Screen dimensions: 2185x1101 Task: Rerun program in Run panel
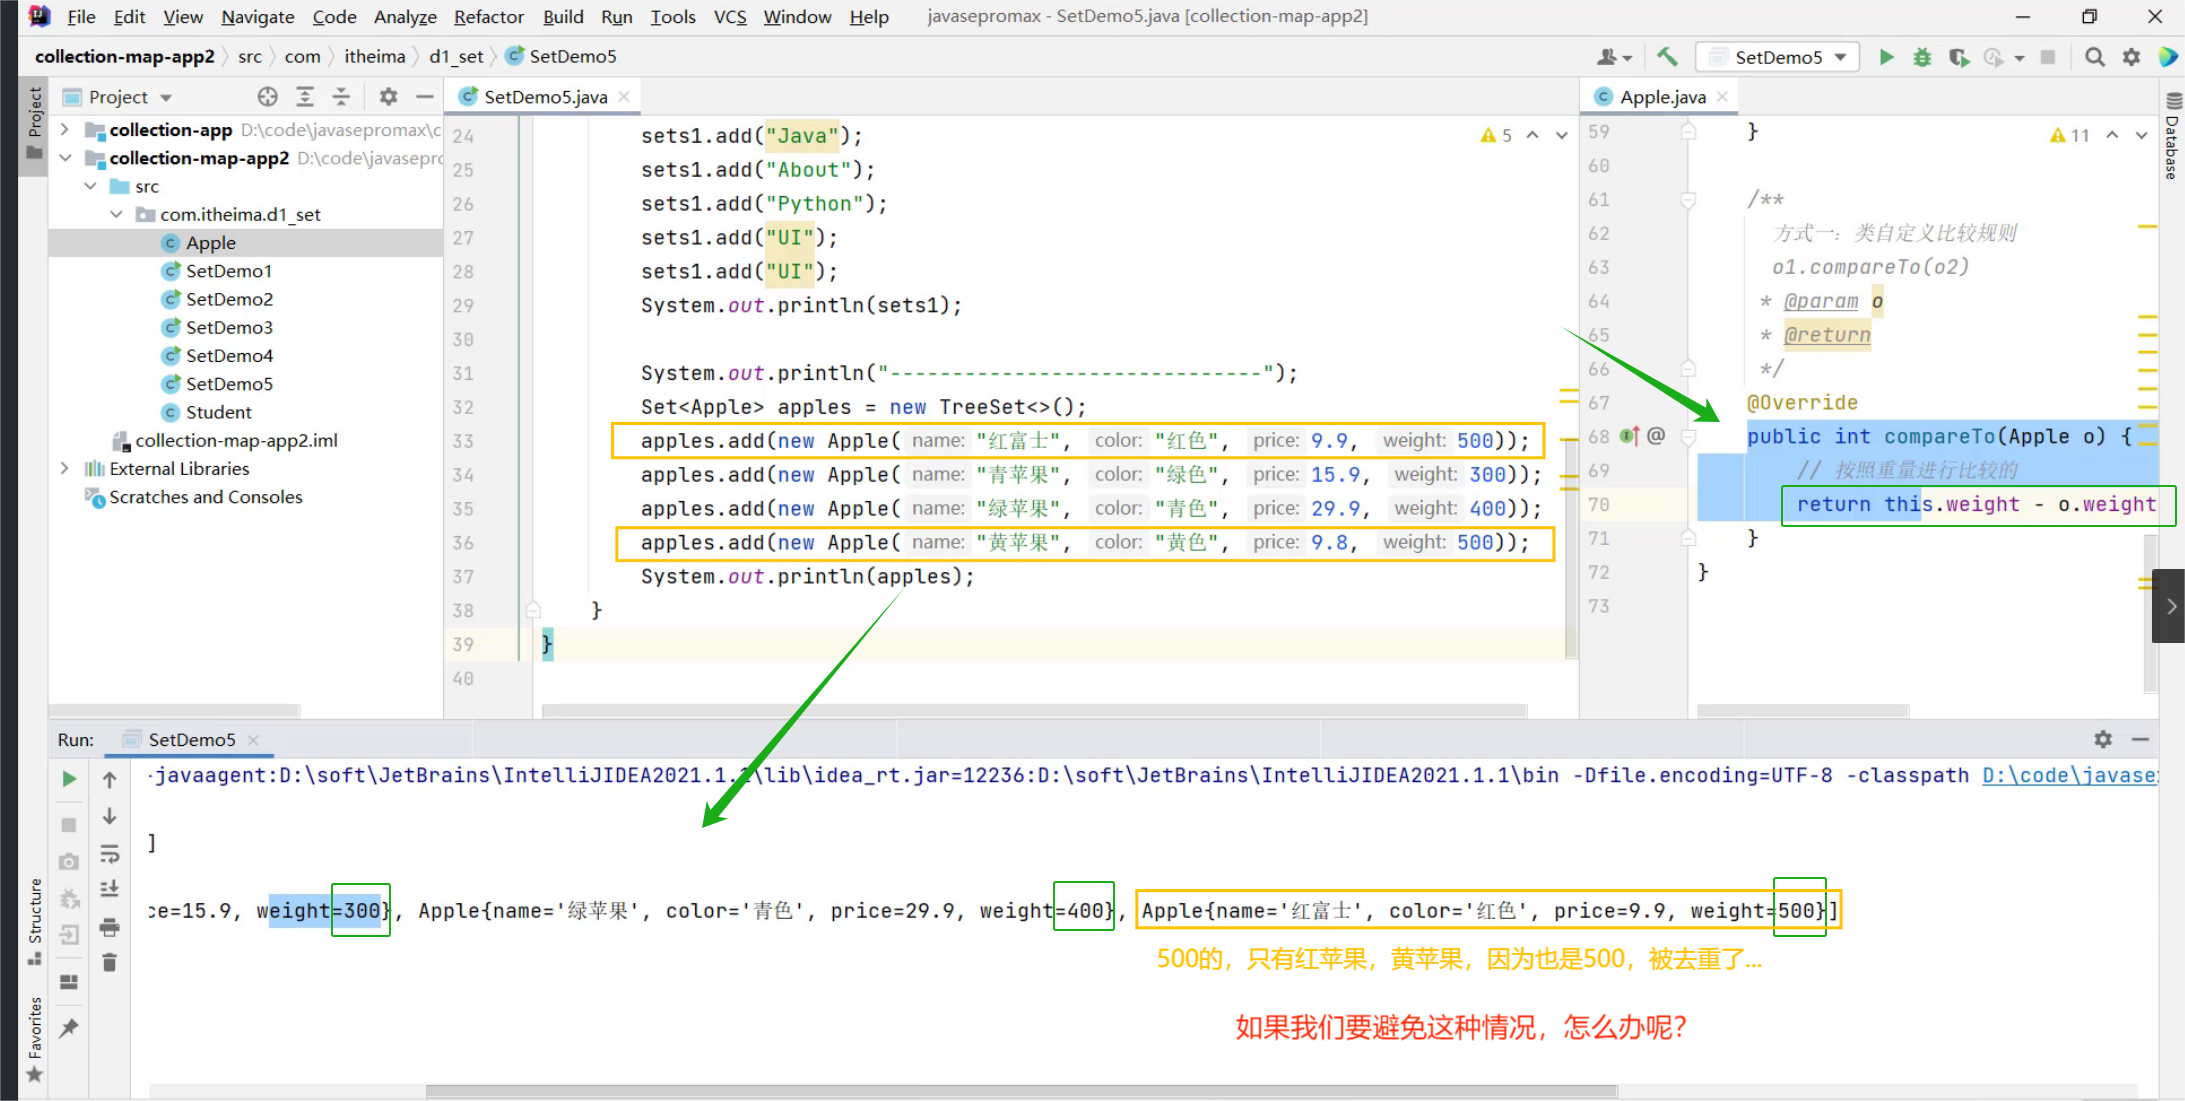coord(69,779)
